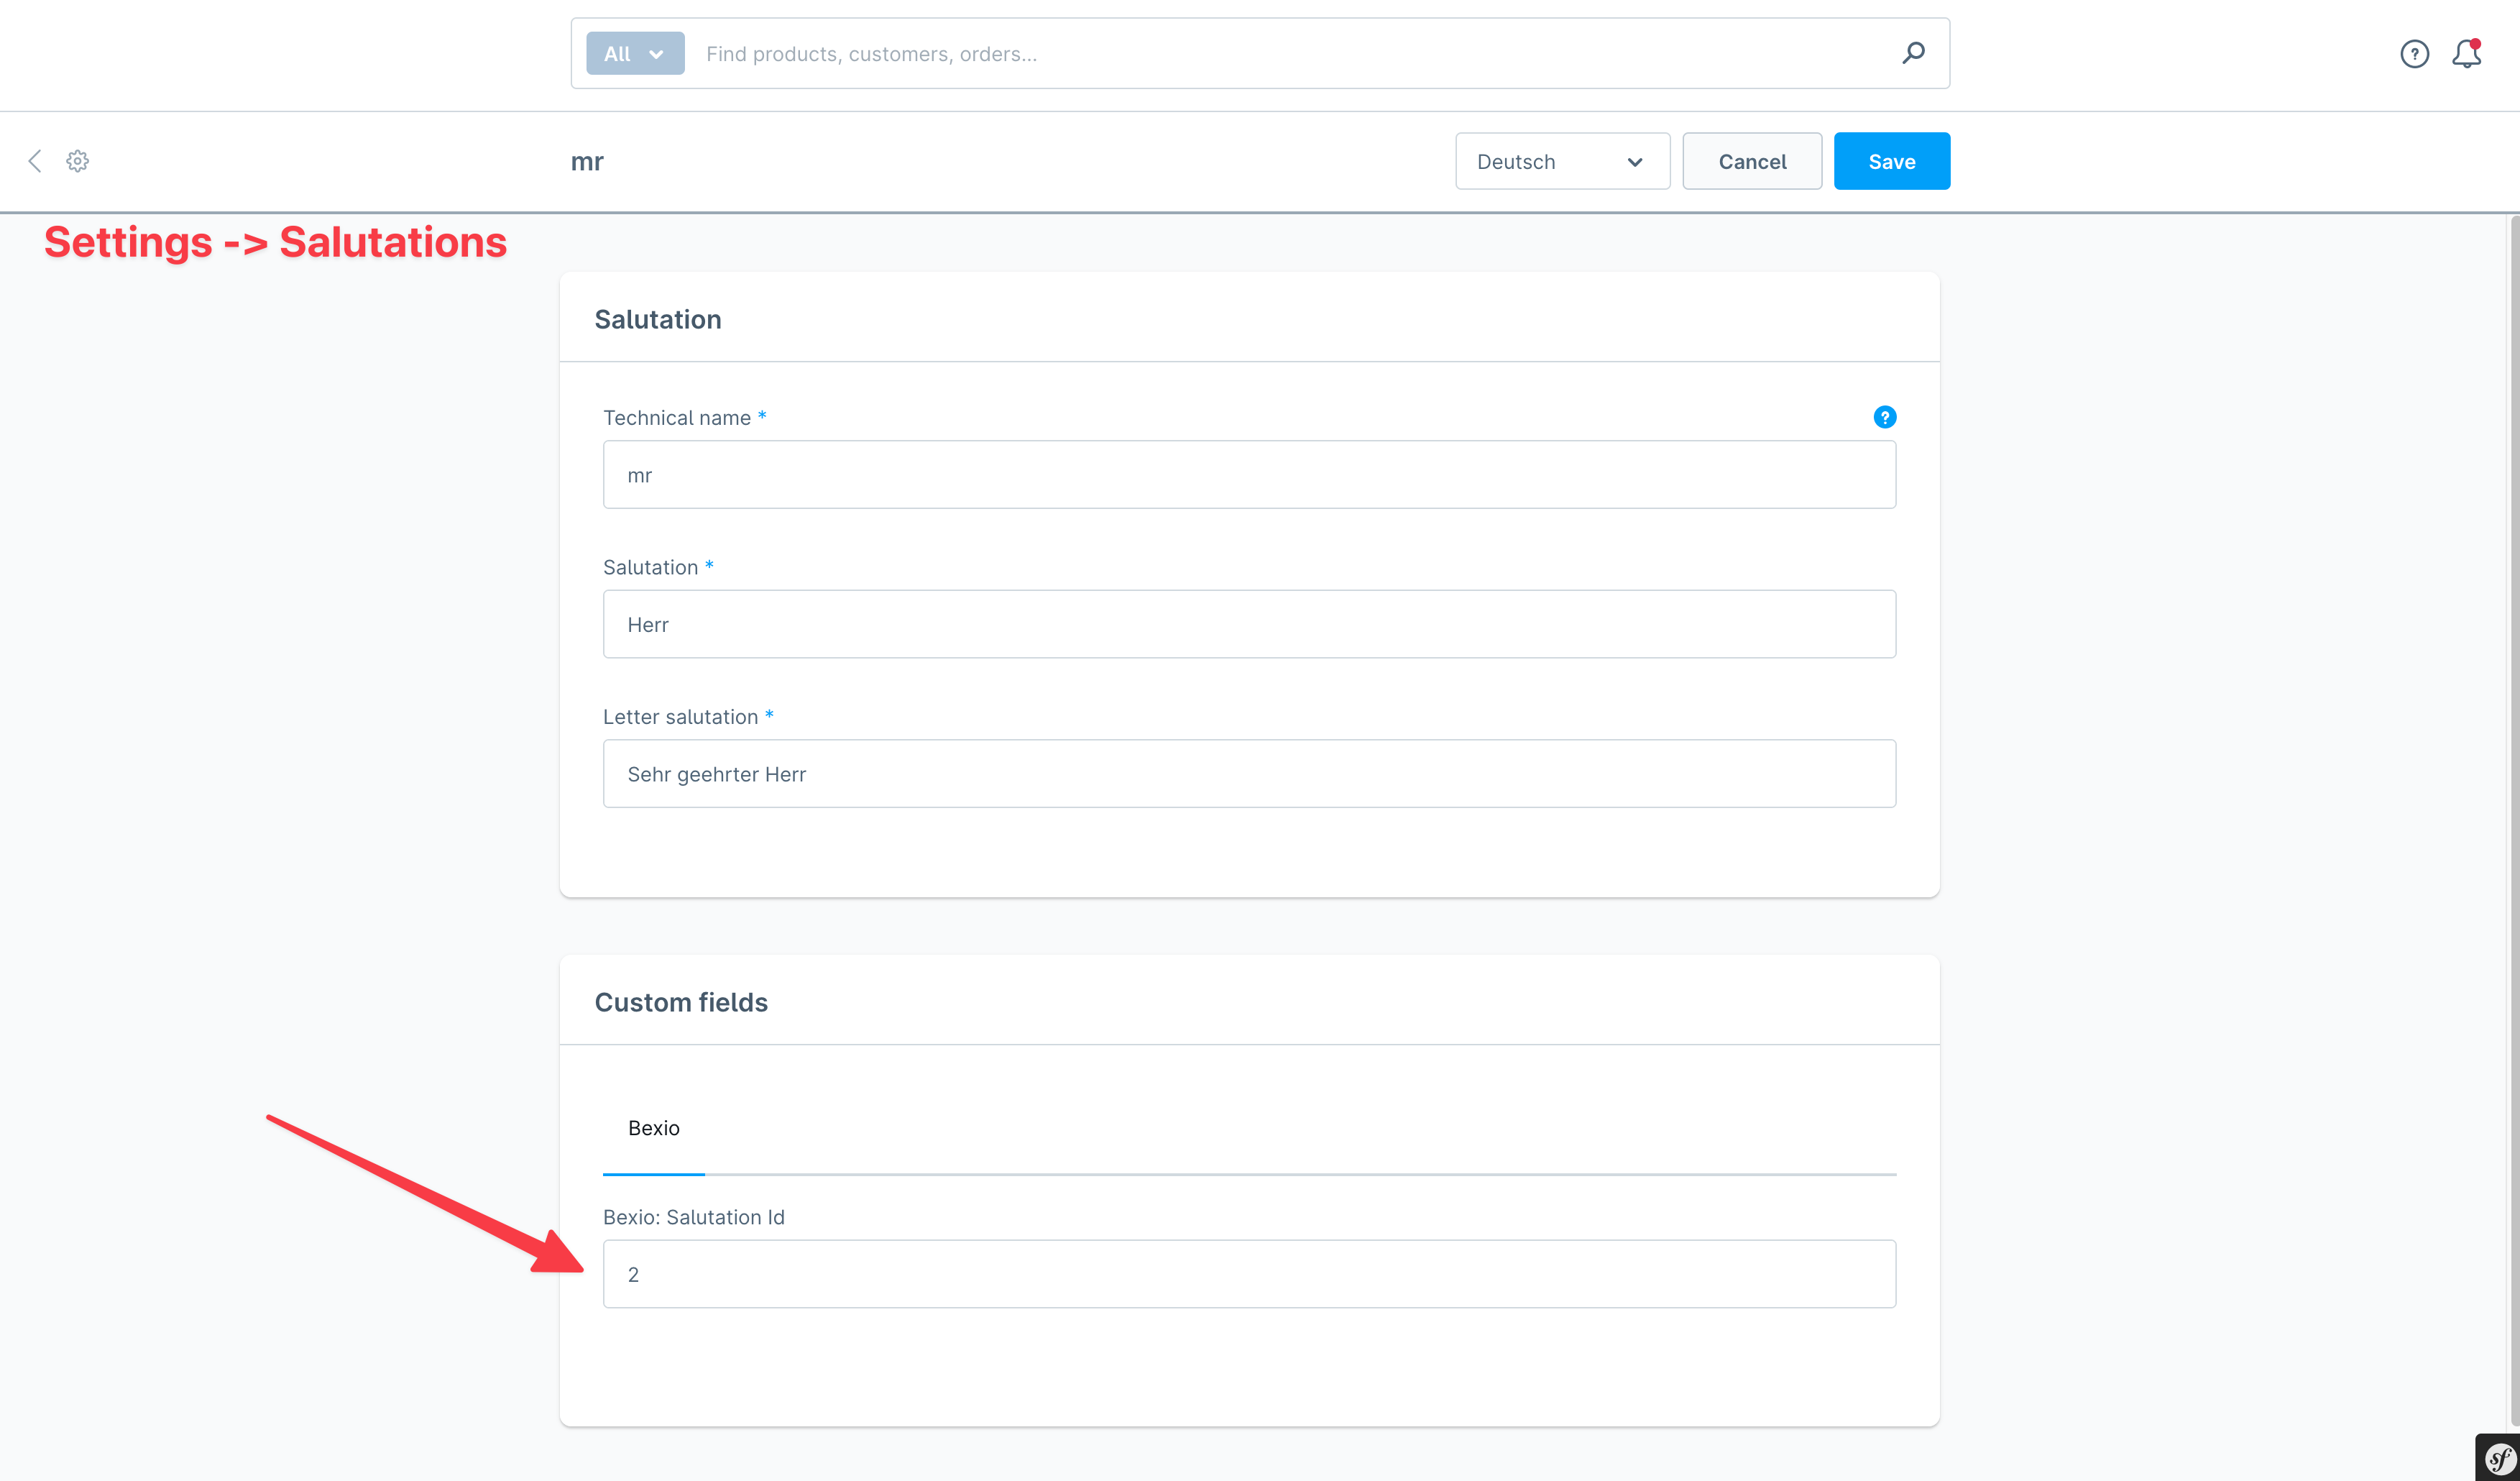View the Technical name help tooltip
The image size is (2520, 1481).
click(1884, 417)
